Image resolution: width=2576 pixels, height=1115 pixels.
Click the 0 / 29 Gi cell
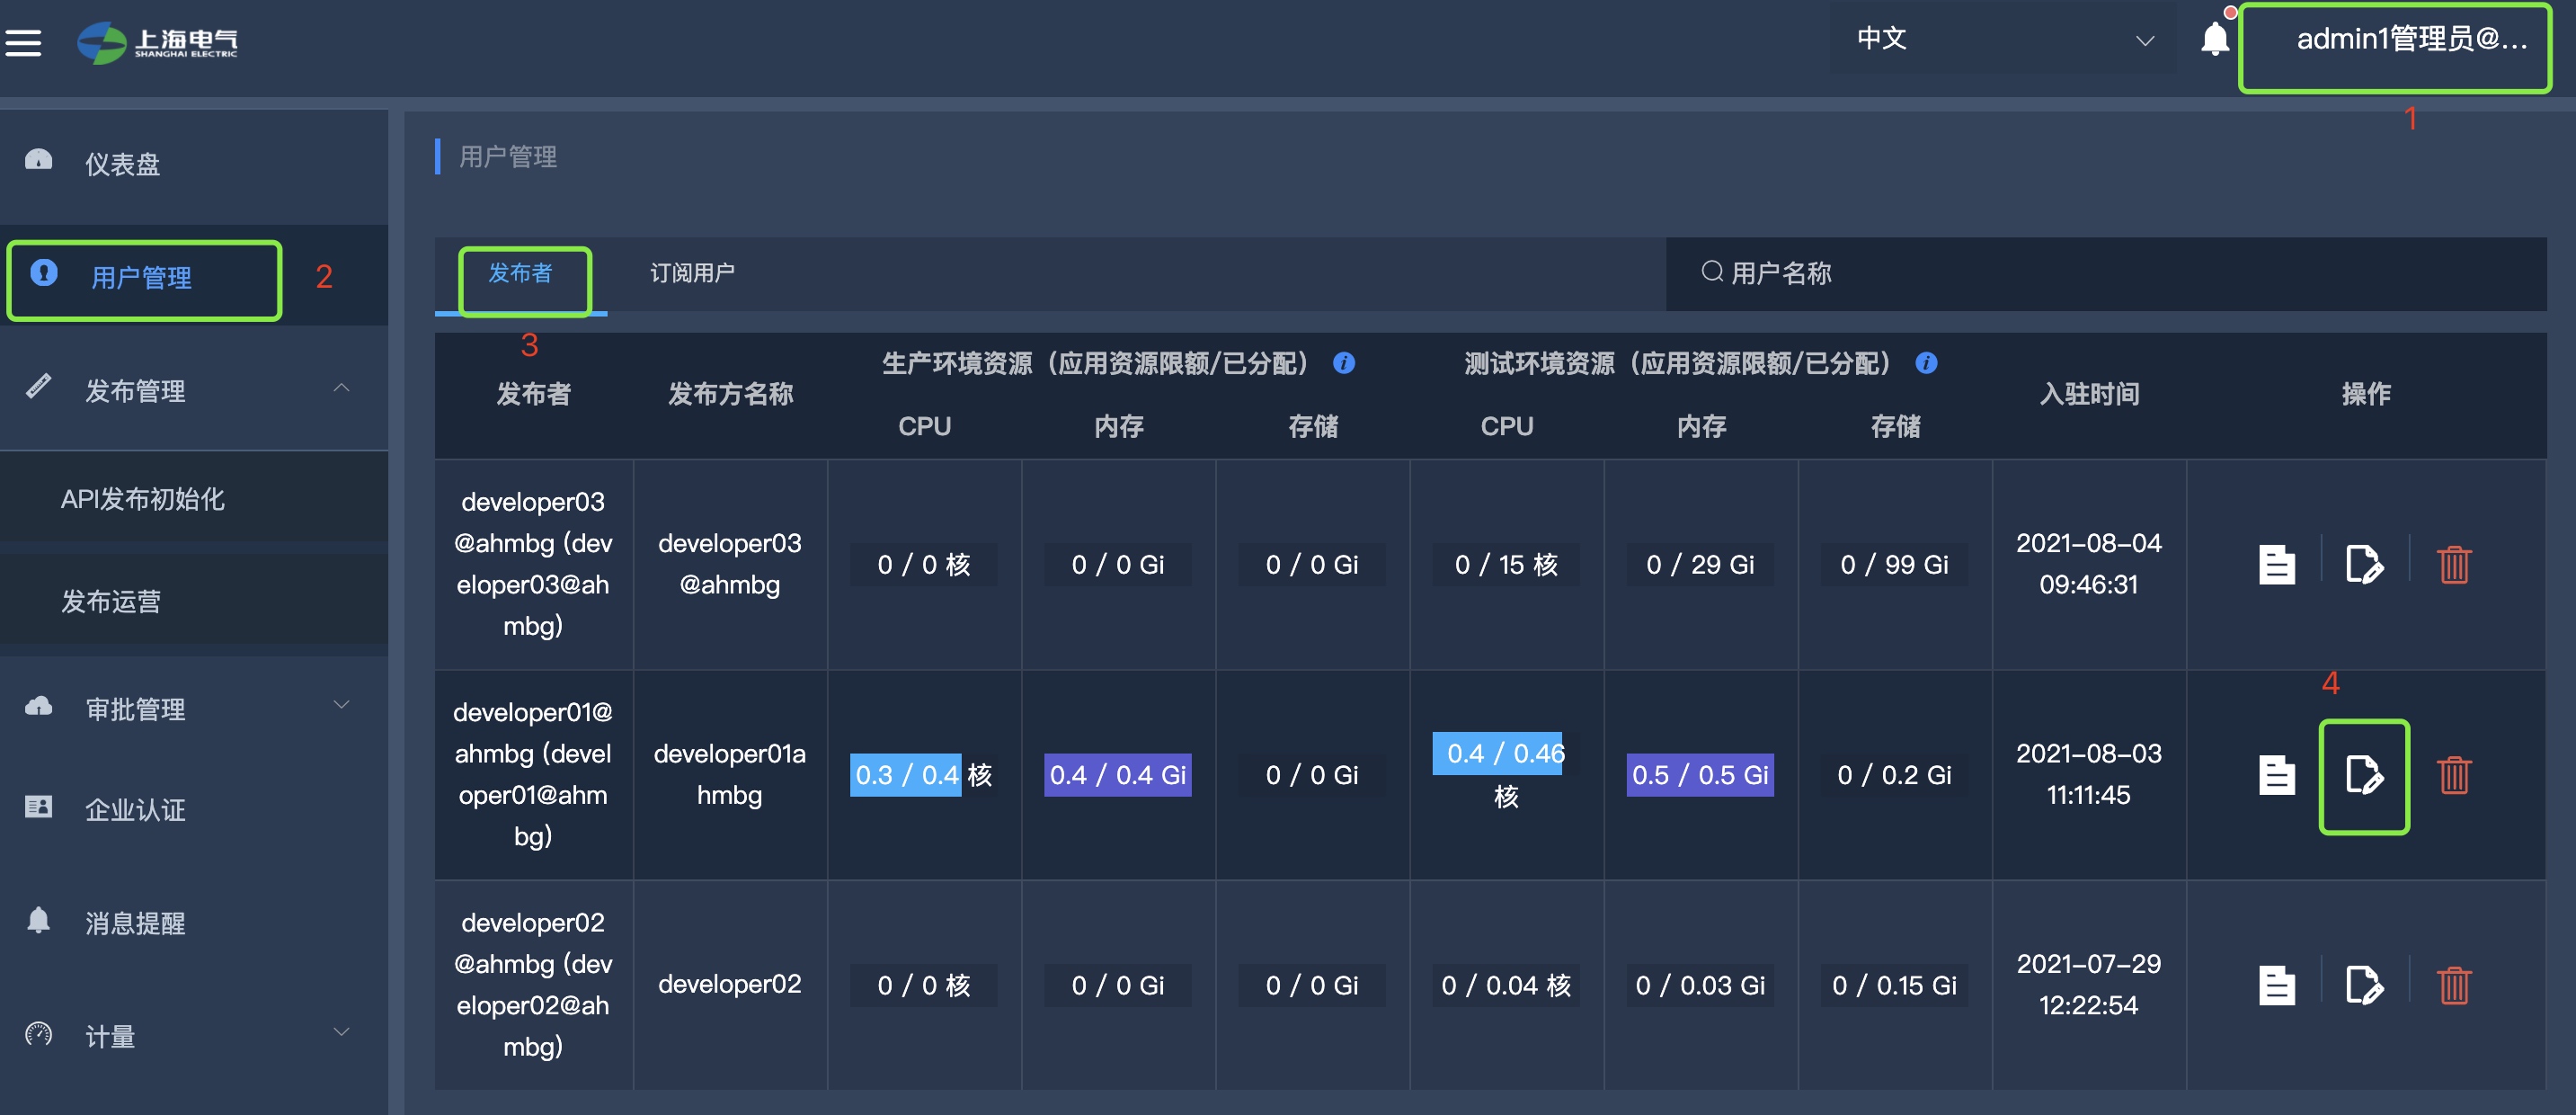[x=1700, y=564]
